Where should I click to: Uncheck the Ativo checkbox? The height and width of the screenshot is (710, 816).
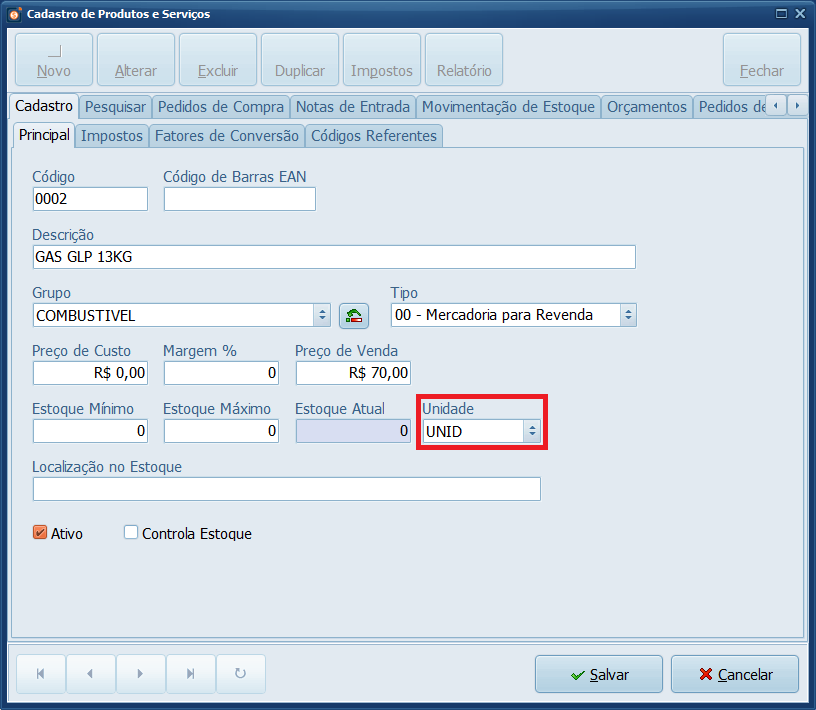[x=41, y=533]
